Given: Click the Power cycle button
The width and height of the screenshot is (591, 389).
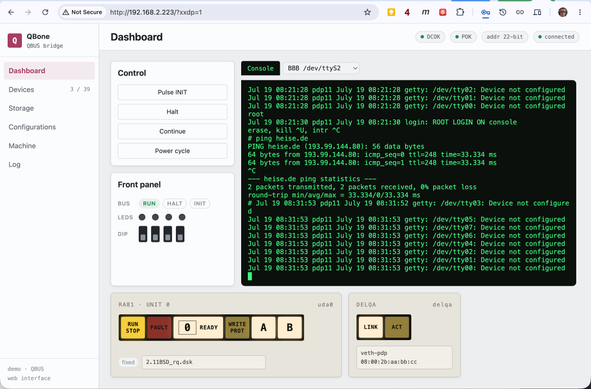Looking at the screenshot, I should [172, 151].
